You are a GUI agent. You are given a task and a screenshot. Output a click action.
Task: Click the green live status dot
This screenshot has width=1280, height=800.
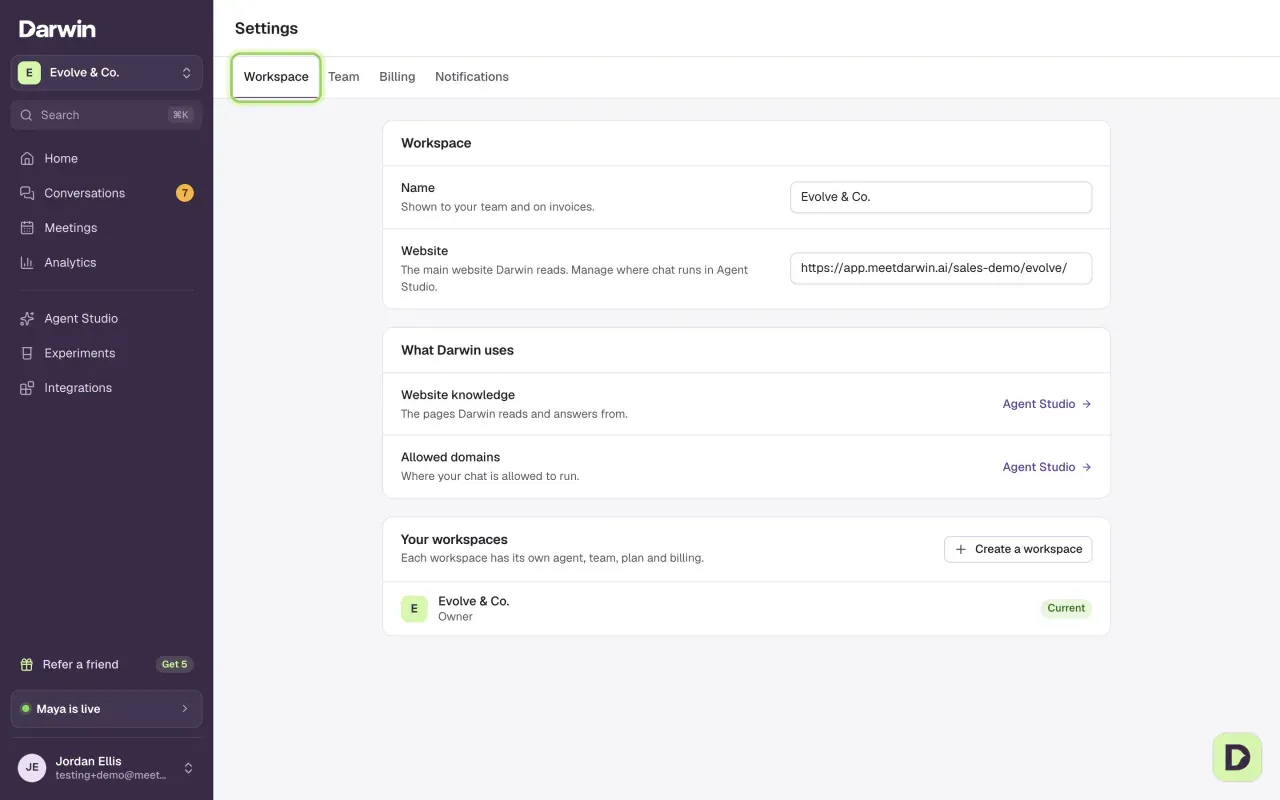tap(26, 709)
